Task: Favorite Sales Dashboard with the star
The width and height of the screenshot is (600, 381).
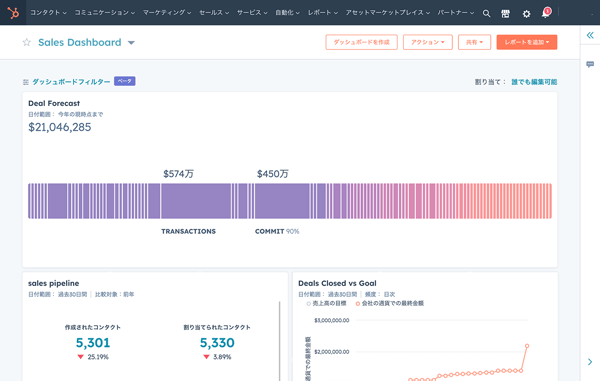Action: (x=26, y=42)
